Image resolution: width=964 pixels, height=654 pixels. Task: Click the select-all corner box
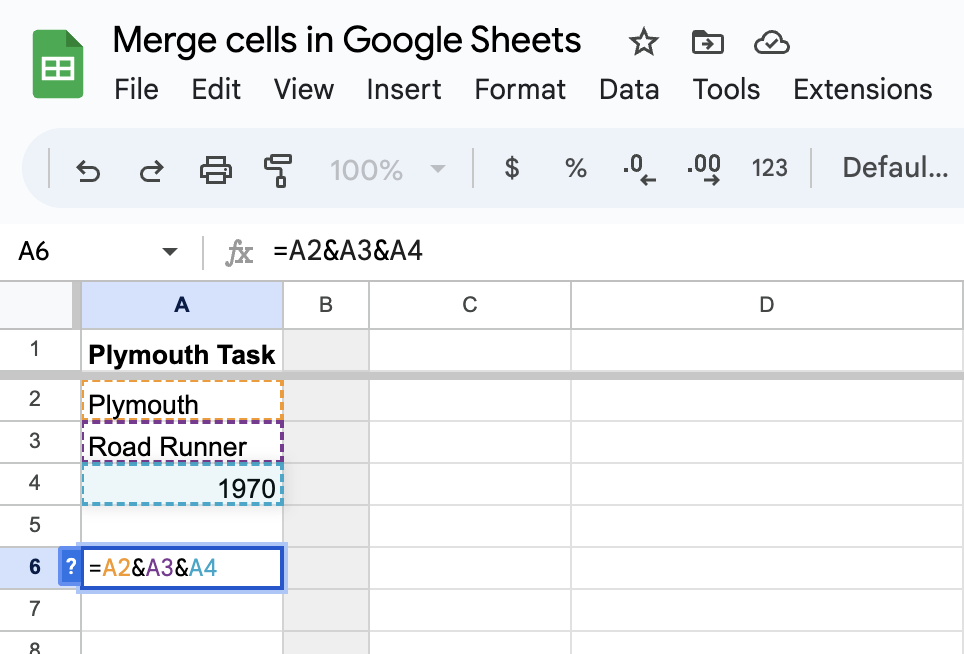coord(36,305)
